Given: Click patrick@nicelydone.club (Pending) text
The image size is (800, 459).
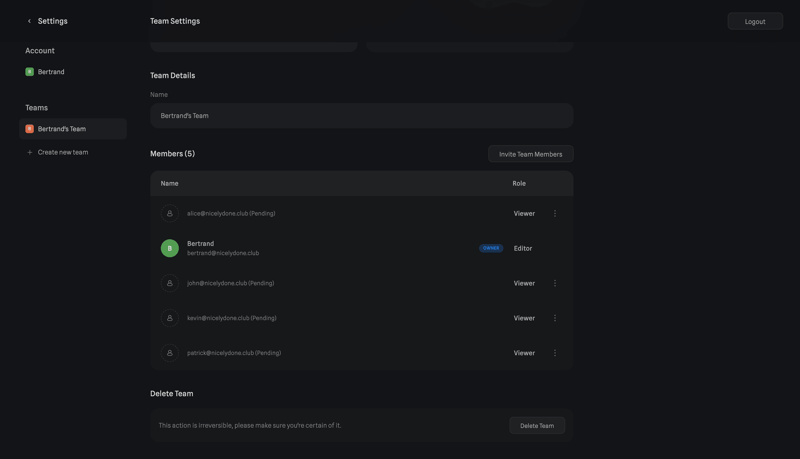Looking at the screenshot, I should click(234, 353).
